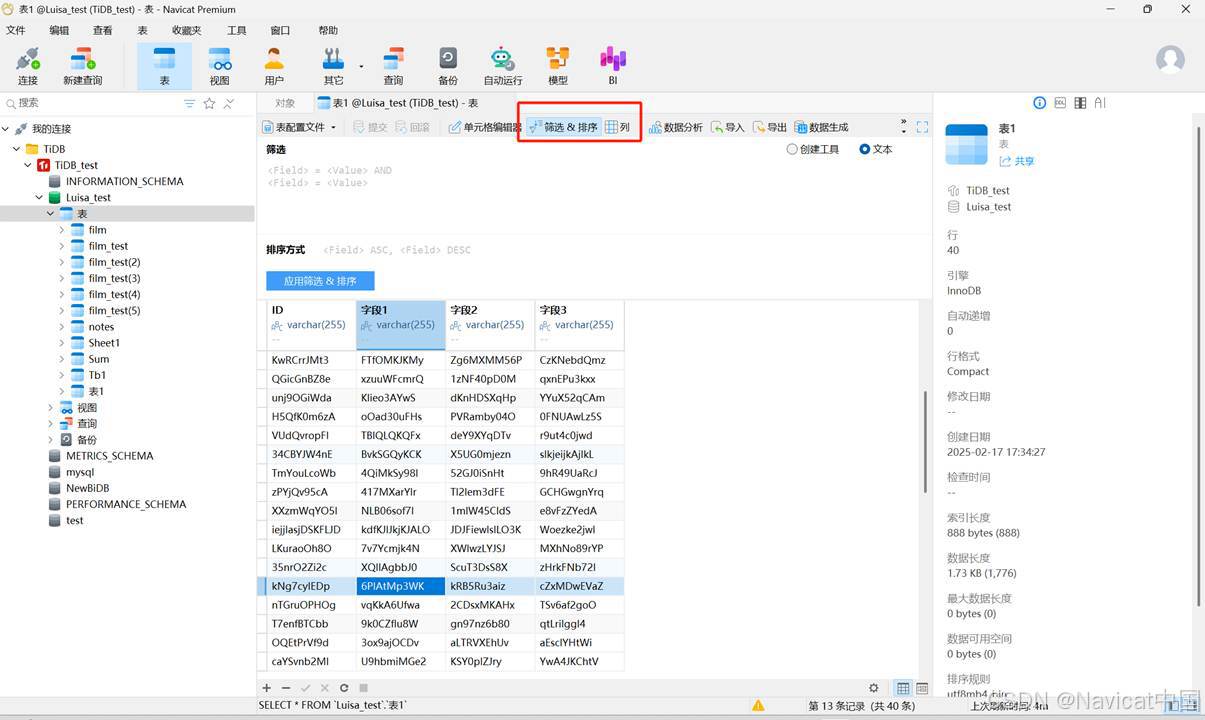
Task: Click the 导出 (Export) toolbar item
Action: point(770,127)
